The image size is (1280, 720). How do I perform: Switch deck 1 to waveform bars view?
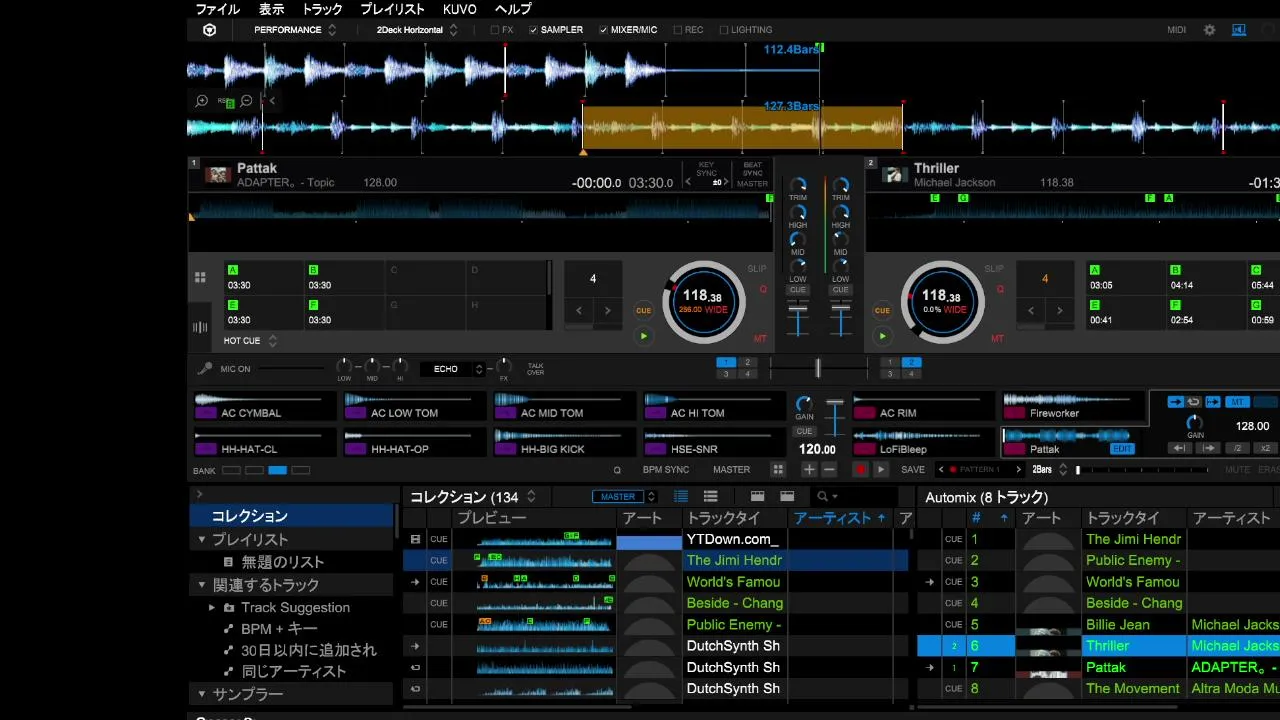(x=200, y=327)
